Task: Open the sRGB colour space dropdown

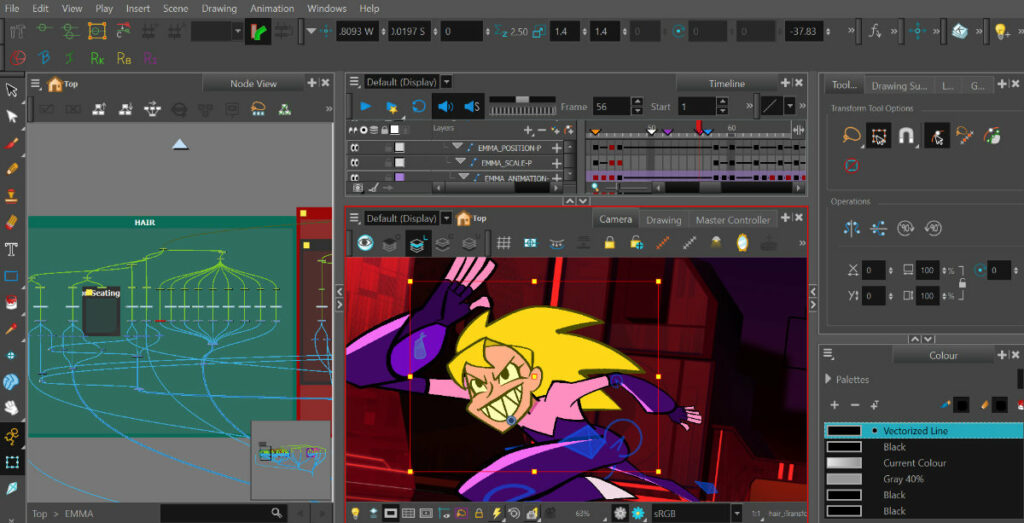Action: click(737, 513)
